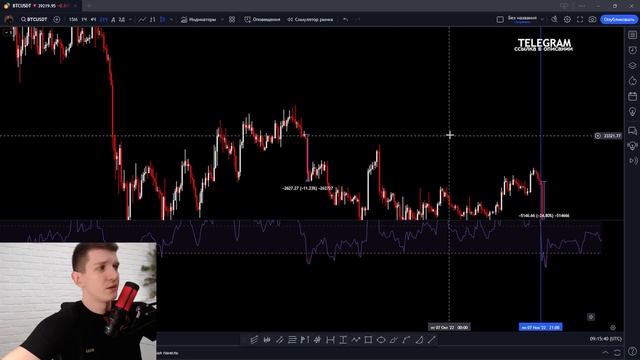Open the BTCUSDT symbol search field
The width and height of the screenshot is (640, 360).
point(34,20)
